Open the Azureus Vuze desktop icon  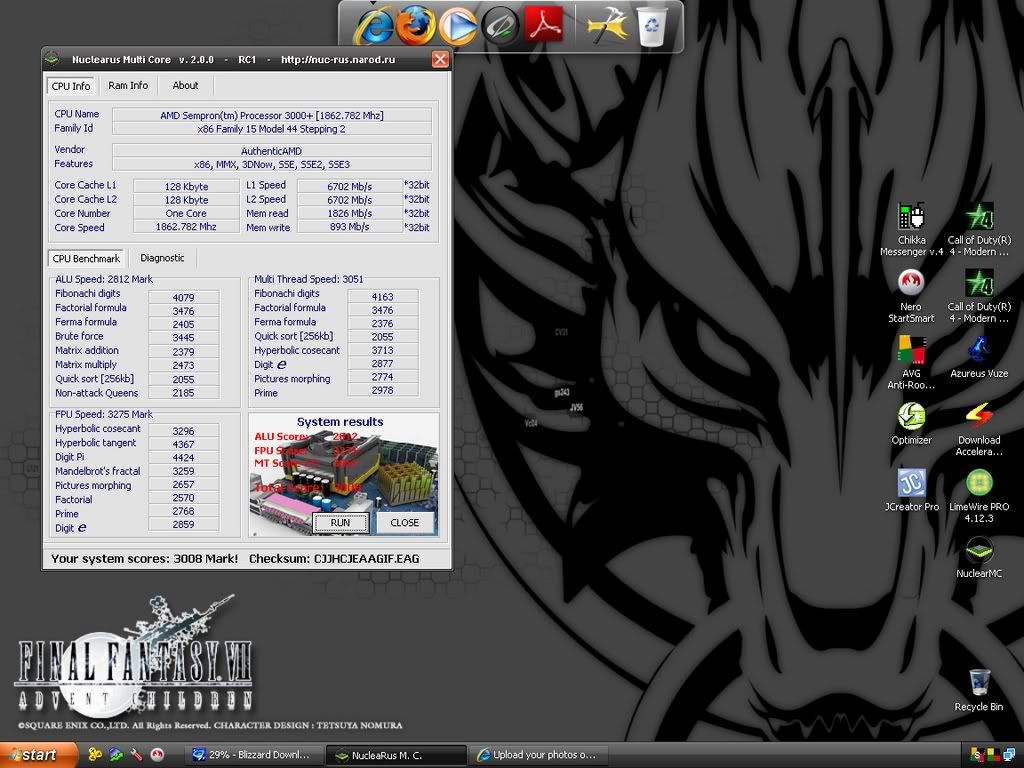[x=979, y=350]
